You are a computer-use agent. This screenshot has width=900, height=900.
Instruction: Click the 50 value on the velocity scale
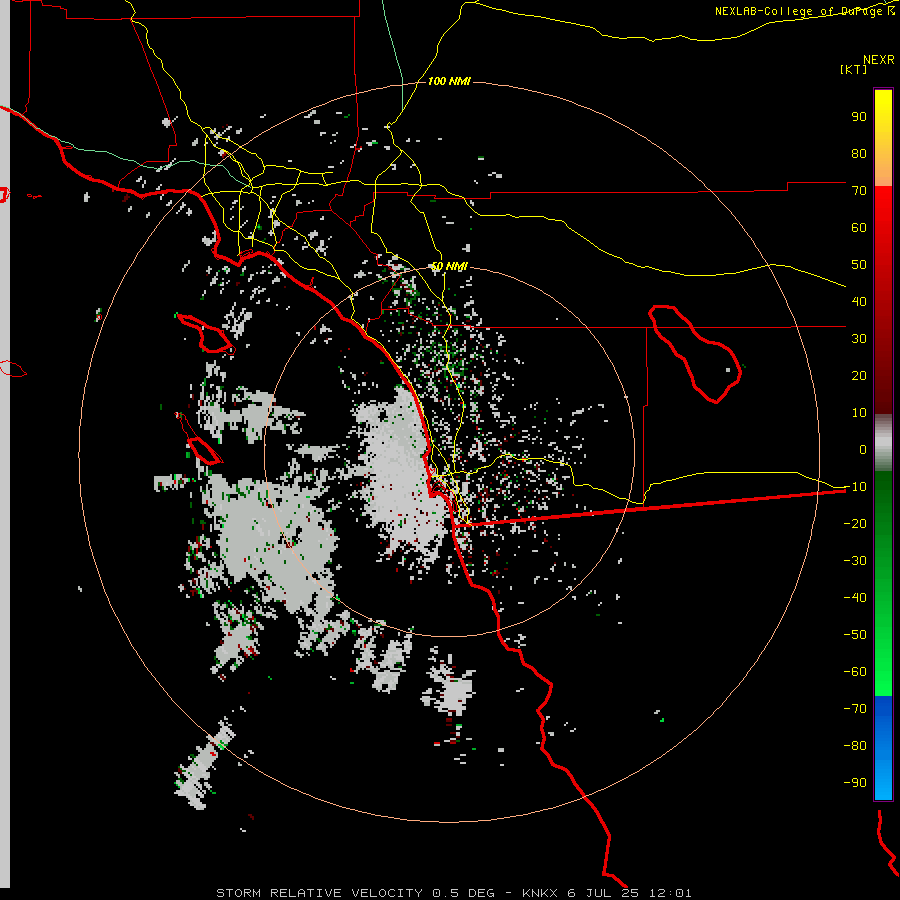click(859, 265)
